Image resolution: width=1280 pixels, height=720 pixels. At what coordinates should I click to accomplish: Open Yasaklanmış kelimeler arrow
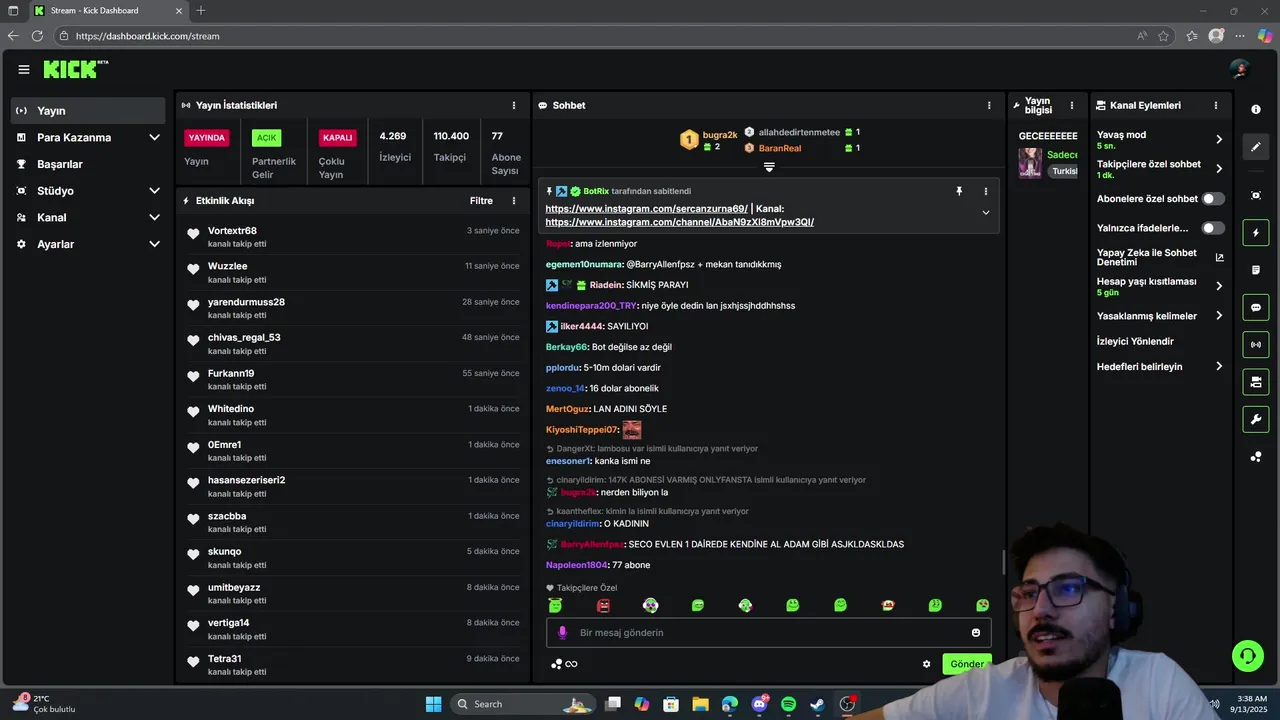pos(1219,316)
